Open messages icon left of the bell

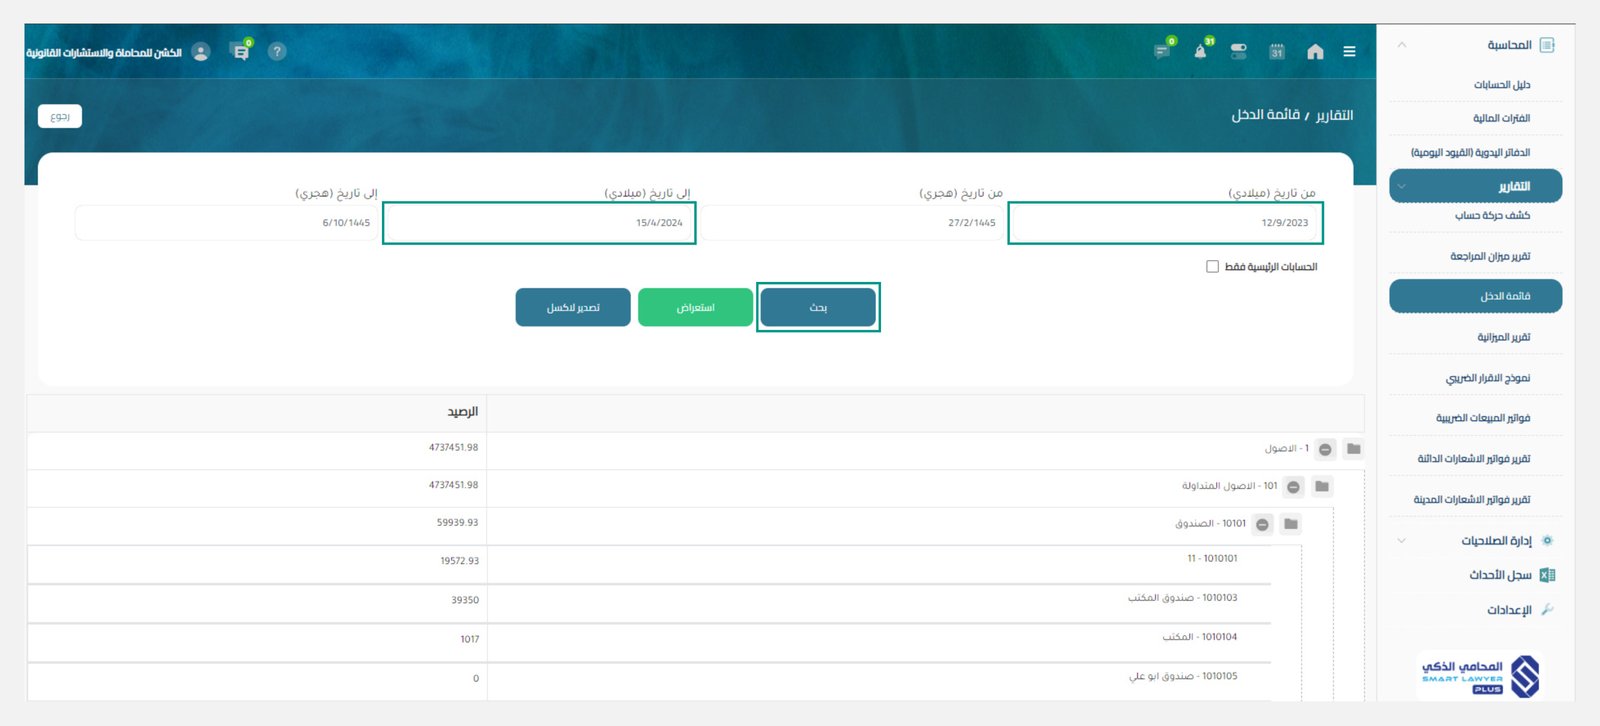click(x=1163, y=50)
